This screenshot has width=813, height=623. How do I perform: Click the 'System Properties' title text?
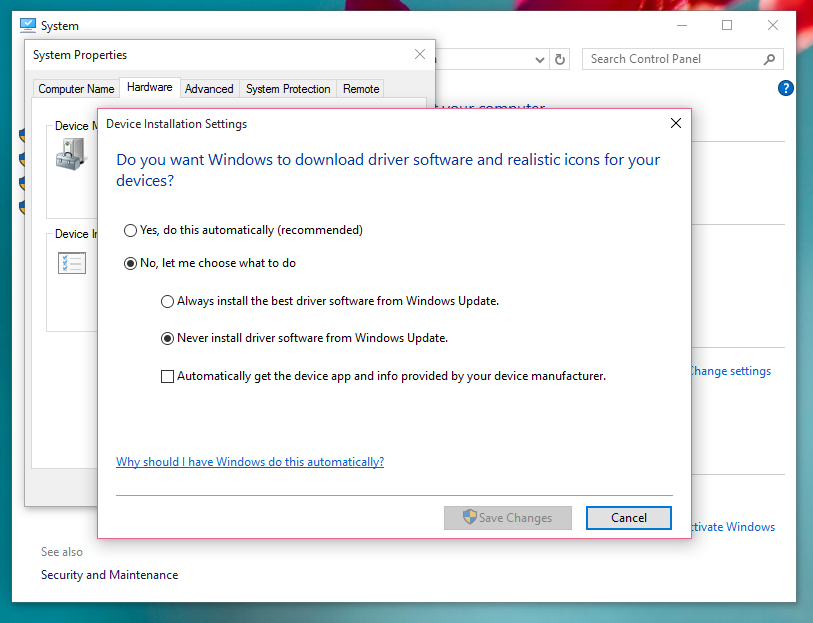(x=80, y=55)
